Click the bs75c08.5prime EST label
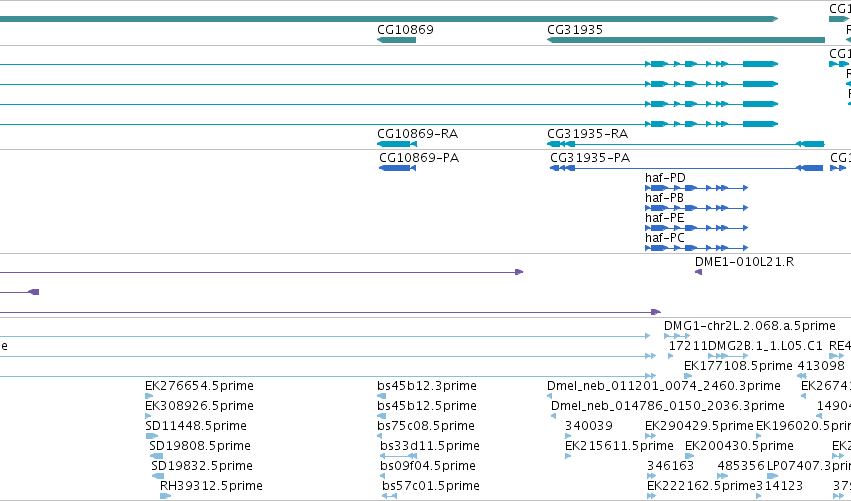The width and height of the screenshot is (851, 501). [426, 426]
